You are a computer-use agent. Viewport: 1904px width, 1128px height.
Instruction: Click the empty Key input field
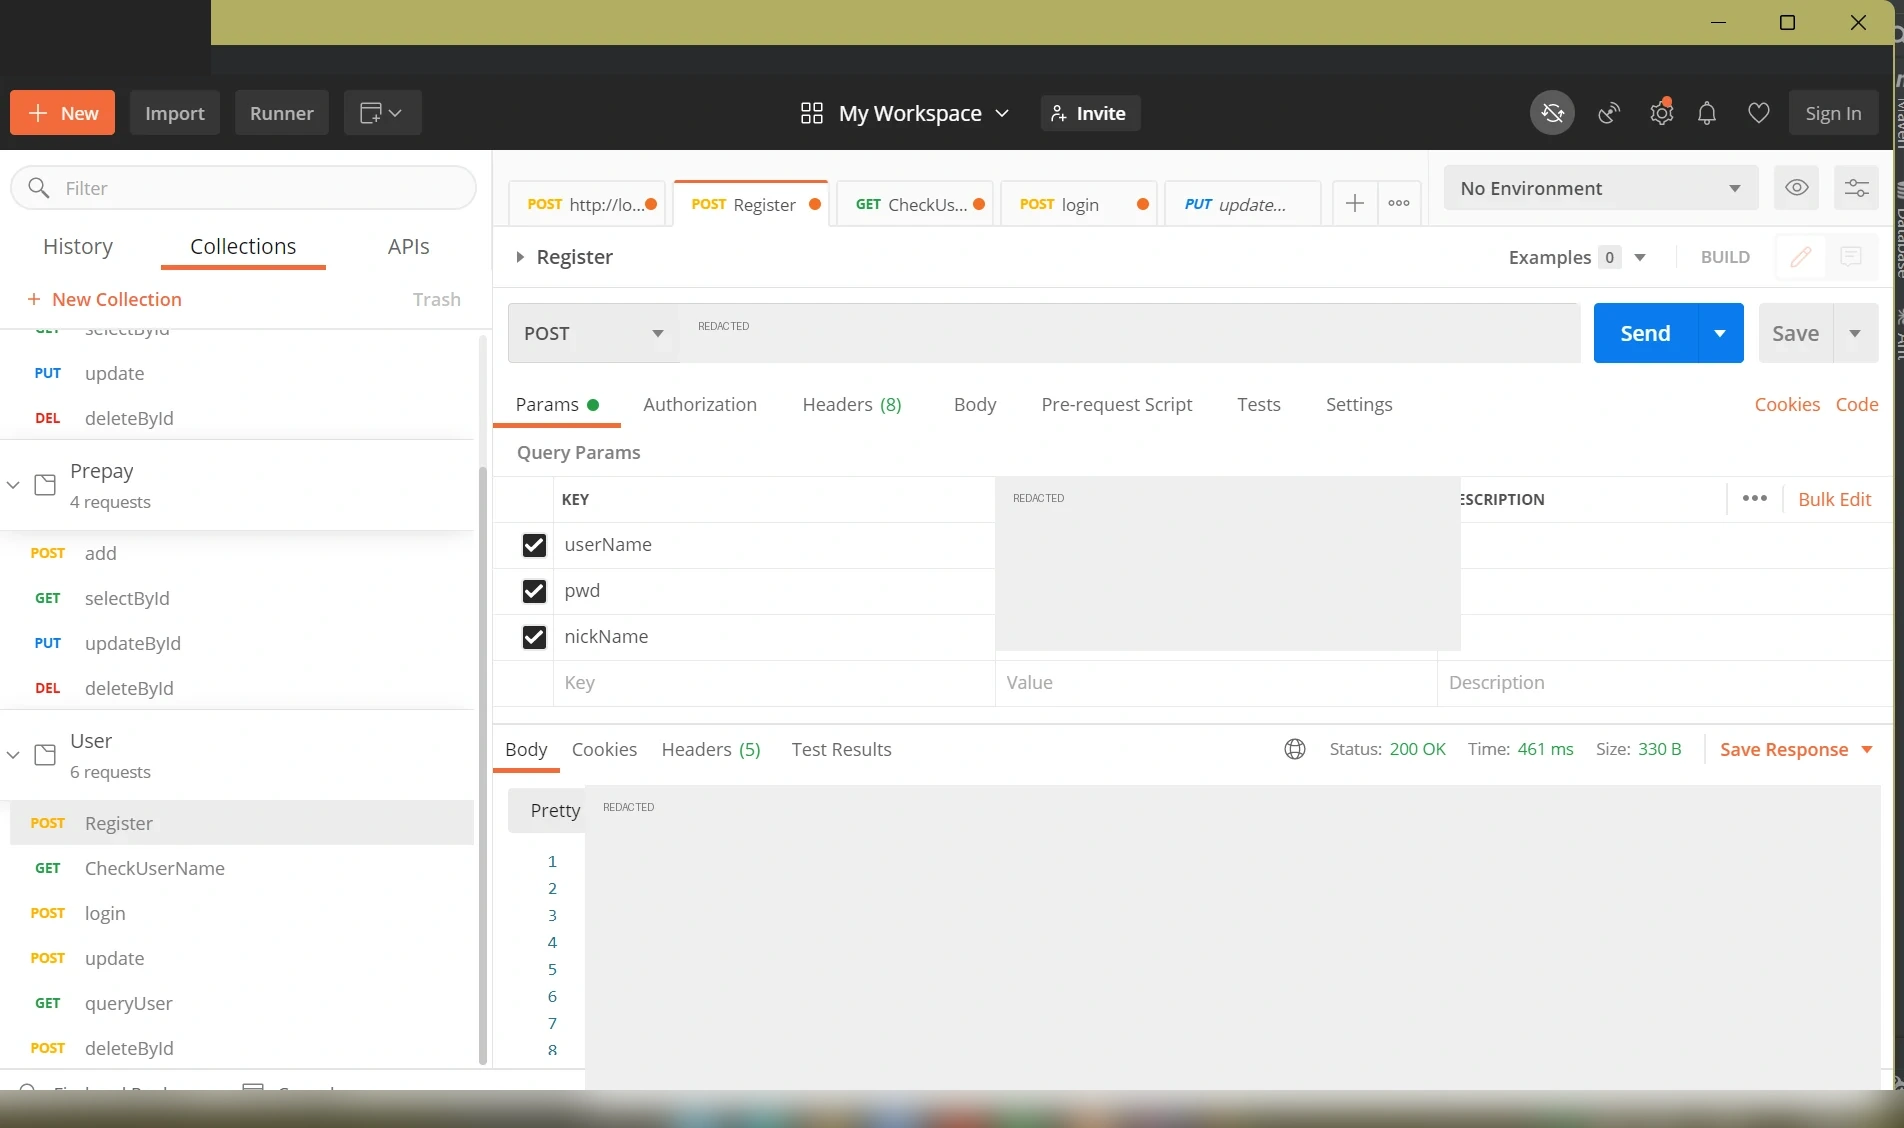tap(774, 683)
